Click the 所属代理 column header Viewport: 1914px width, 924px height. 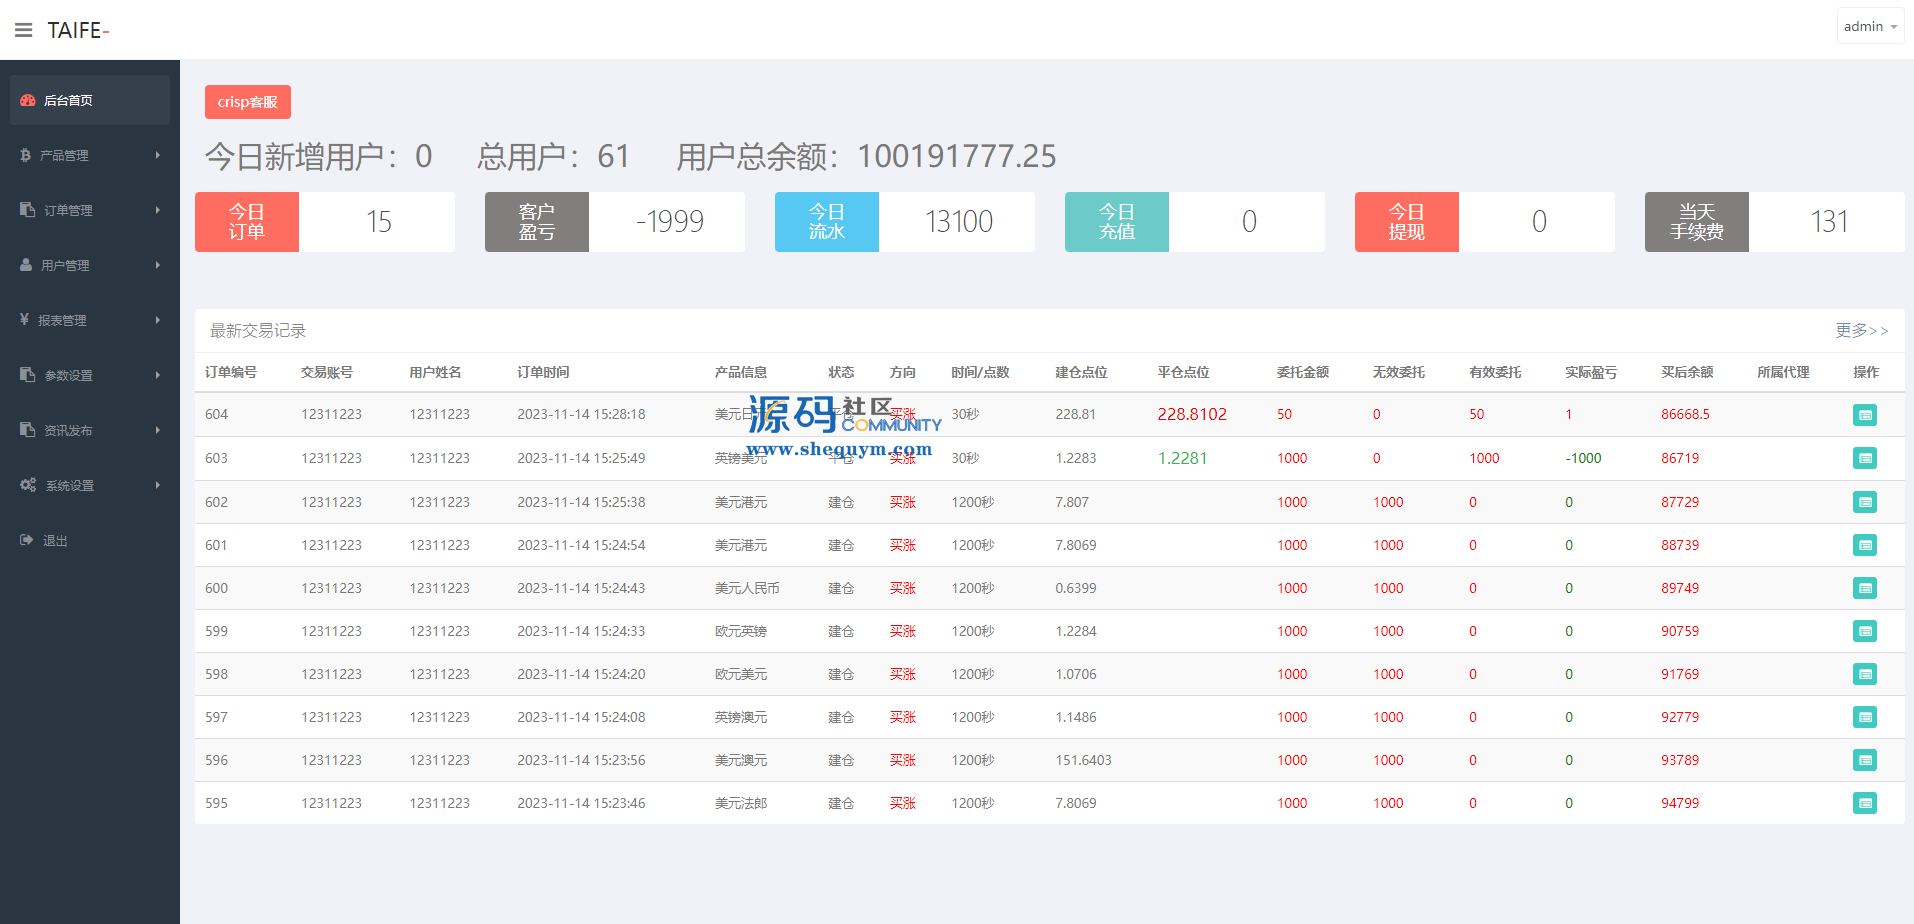tap(1783, 372)
